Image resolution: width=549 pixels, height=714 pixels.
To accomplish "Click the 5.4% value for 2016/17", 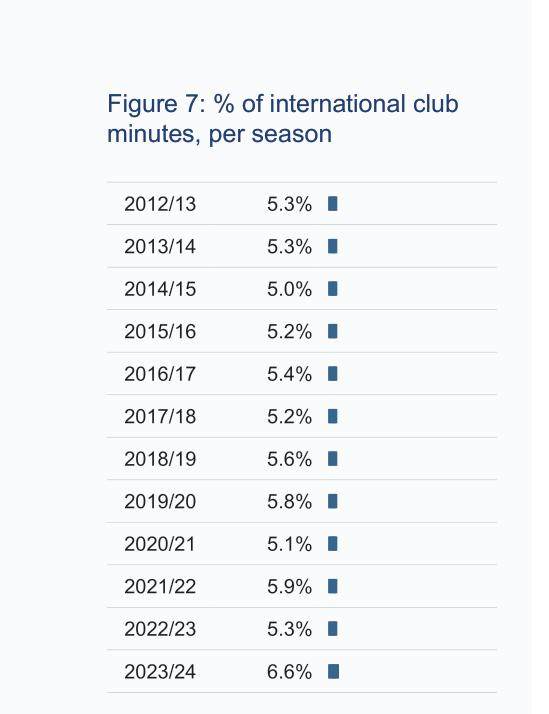I will (290, 374).
